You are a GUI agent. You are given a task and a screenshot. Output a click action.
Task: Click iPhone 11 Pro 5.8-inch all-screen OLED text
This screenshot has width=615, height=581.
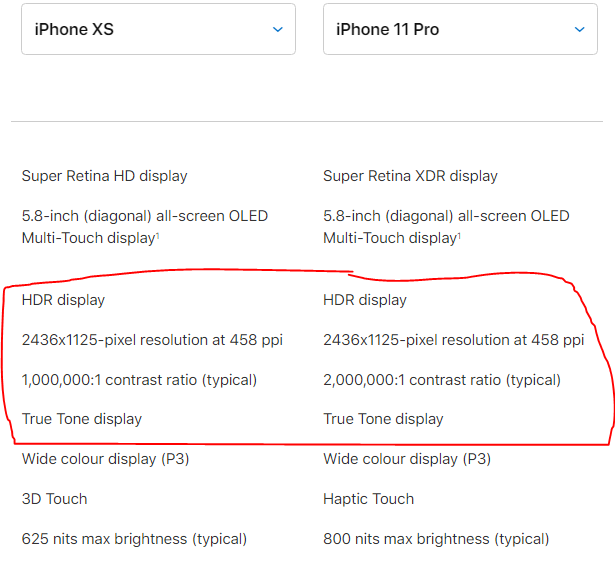446,227
